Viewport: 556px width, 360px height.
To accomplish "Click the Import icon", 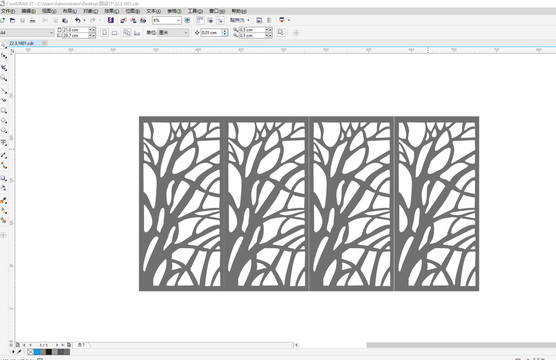I will tap(123, 21).
